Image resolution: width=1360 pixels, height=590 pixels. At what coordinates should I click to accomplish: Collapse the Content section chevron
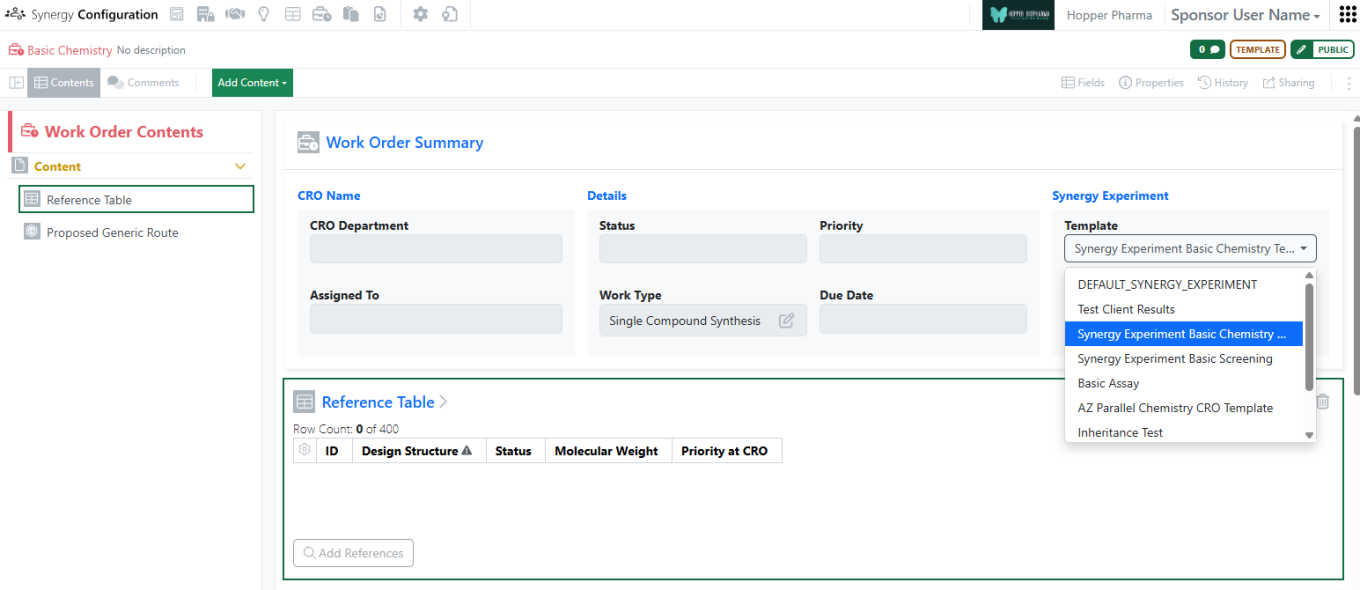240,167
